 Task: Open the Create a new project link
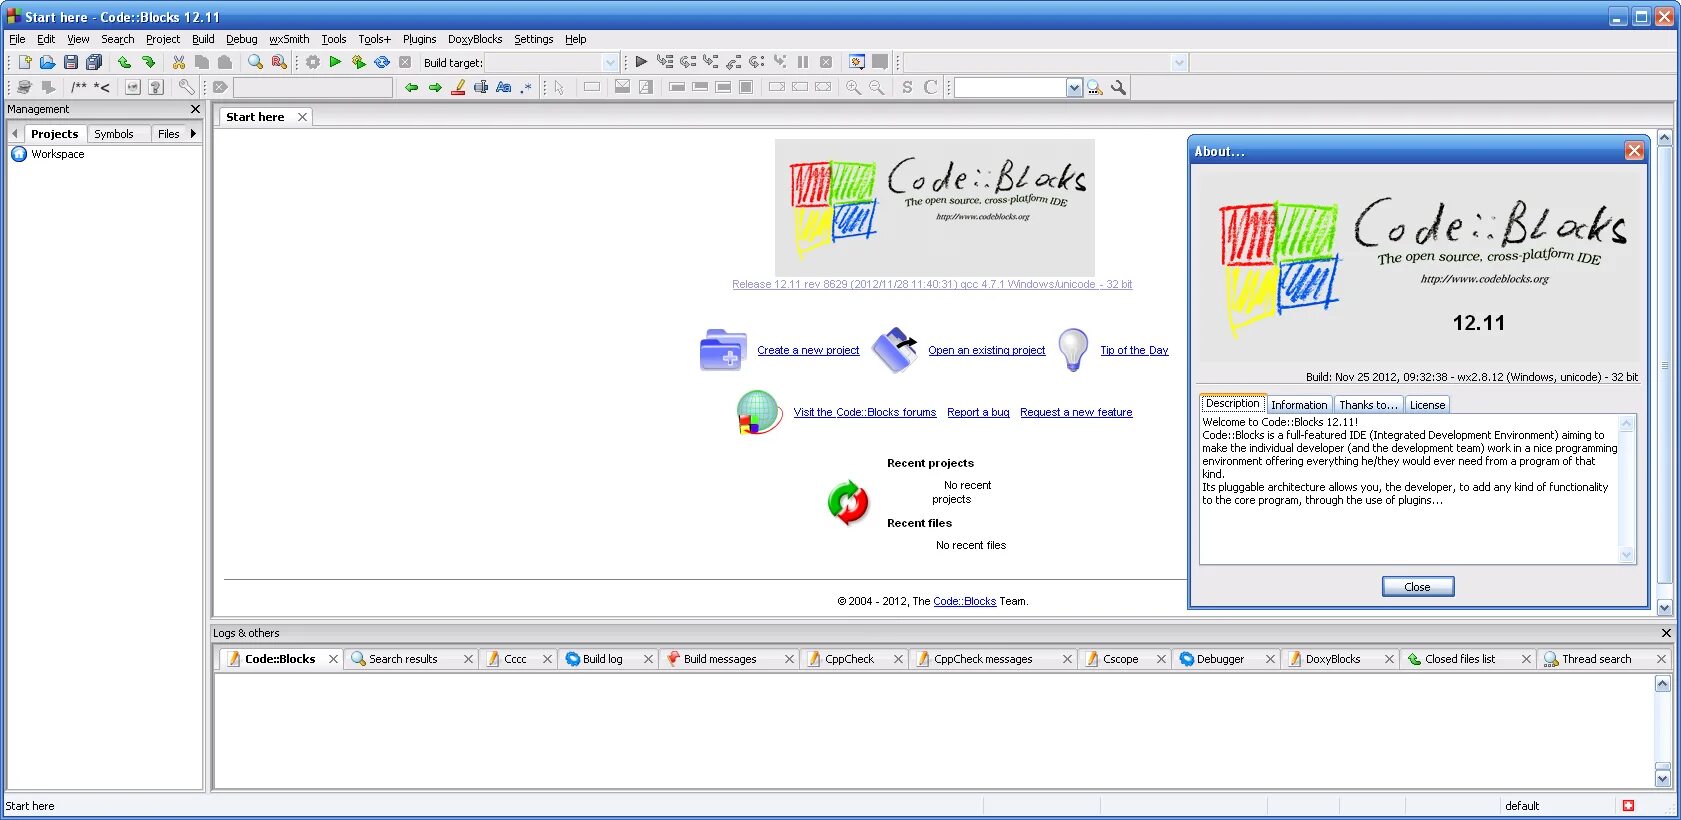tap(808, 350)
